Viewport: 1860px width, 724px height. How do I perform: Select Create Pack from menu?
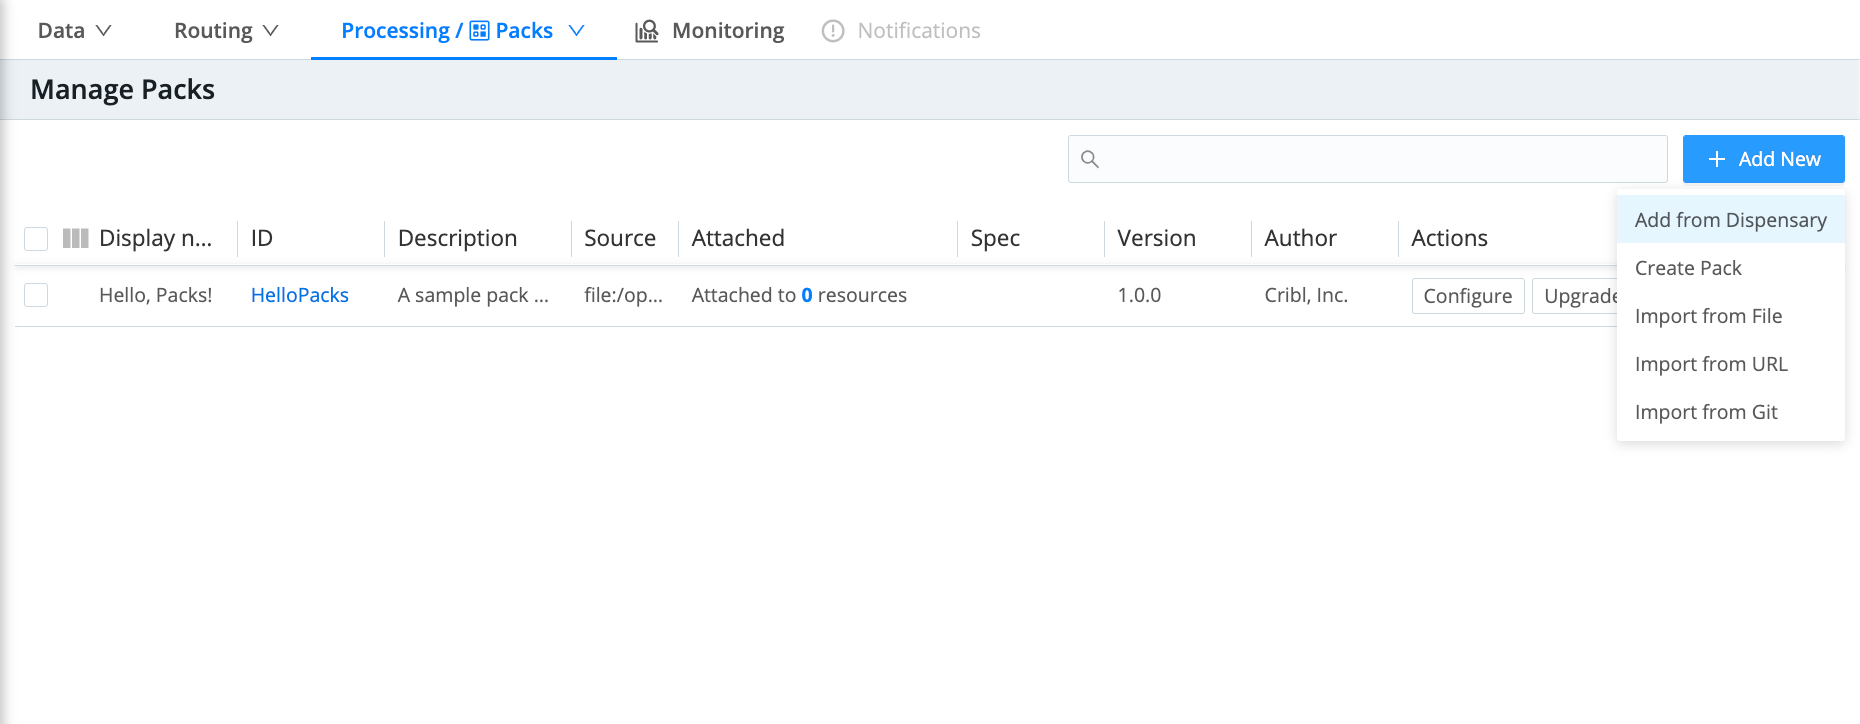coord(1688,268)
